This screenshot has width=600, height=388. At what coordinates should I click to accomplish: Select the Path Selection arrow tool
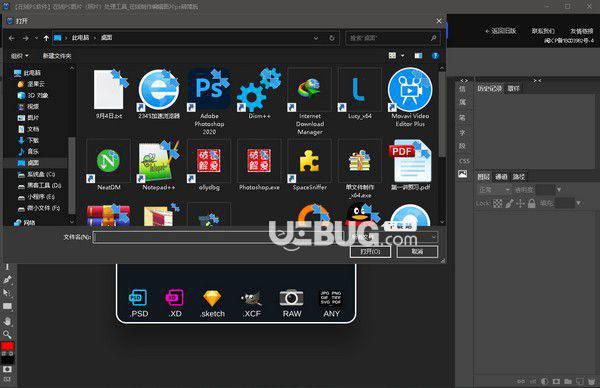[x=7, y=293]
